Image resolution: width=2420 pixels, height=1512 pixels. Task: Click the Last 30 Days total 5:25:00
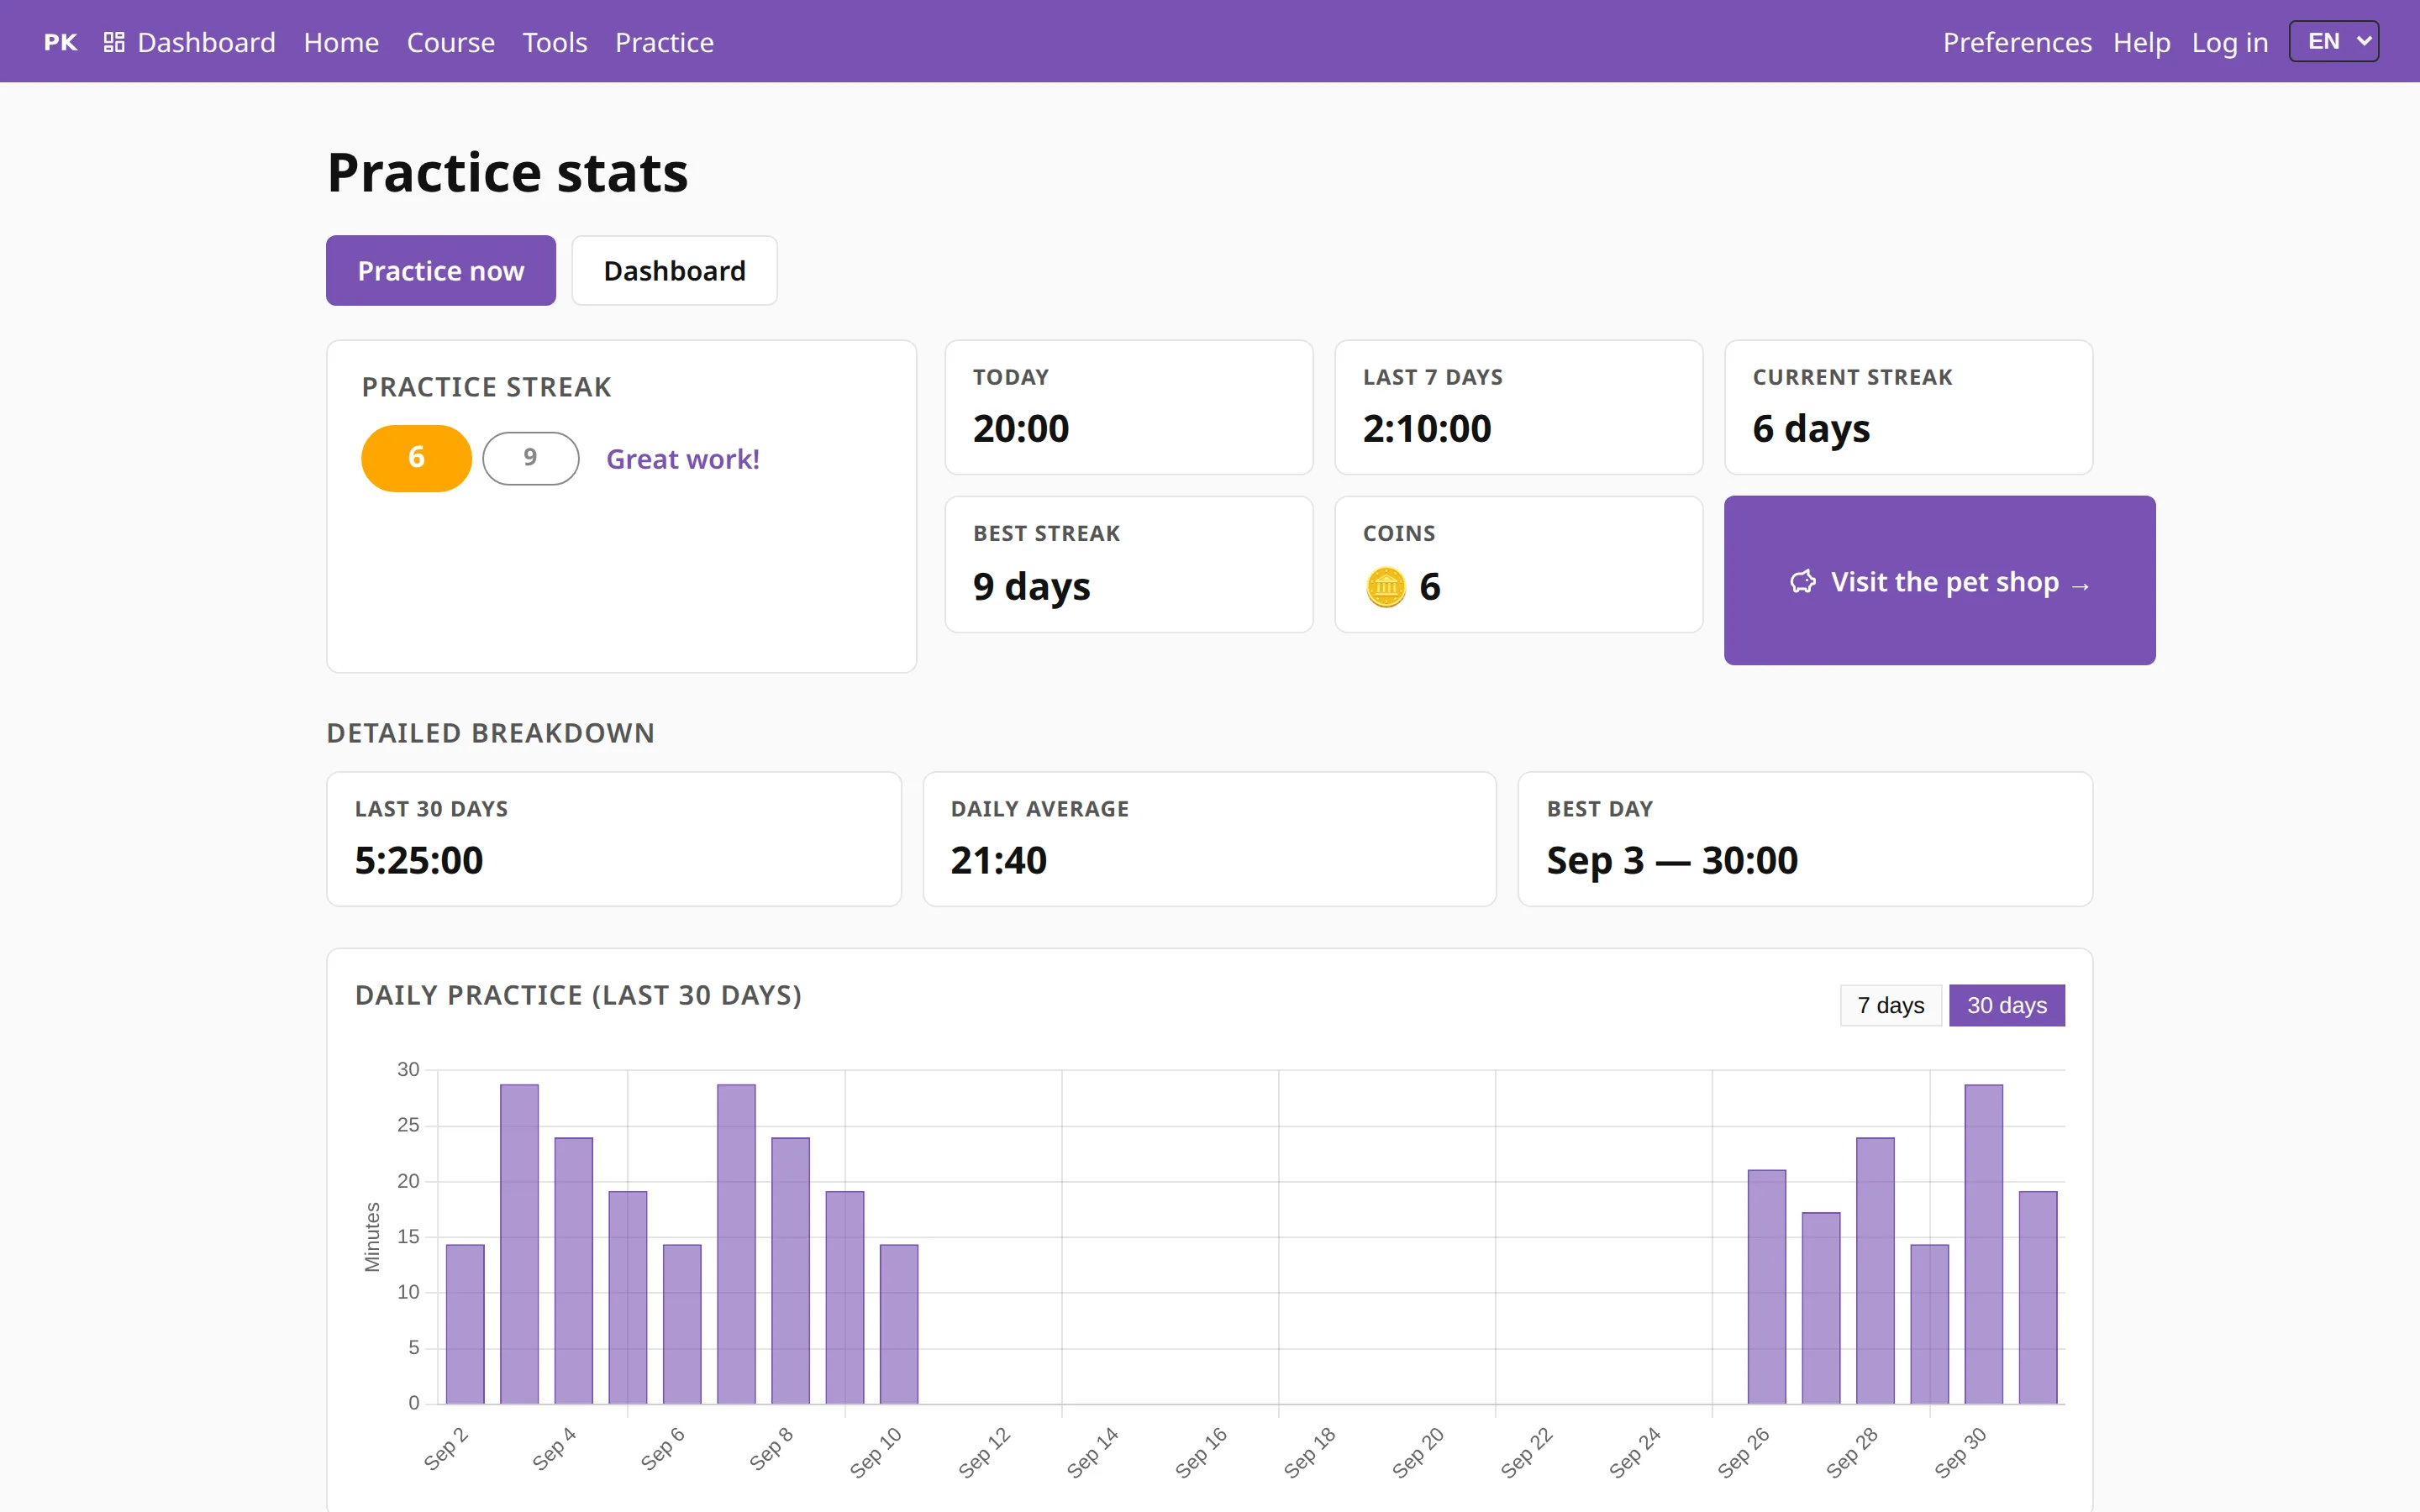(418, 860)
